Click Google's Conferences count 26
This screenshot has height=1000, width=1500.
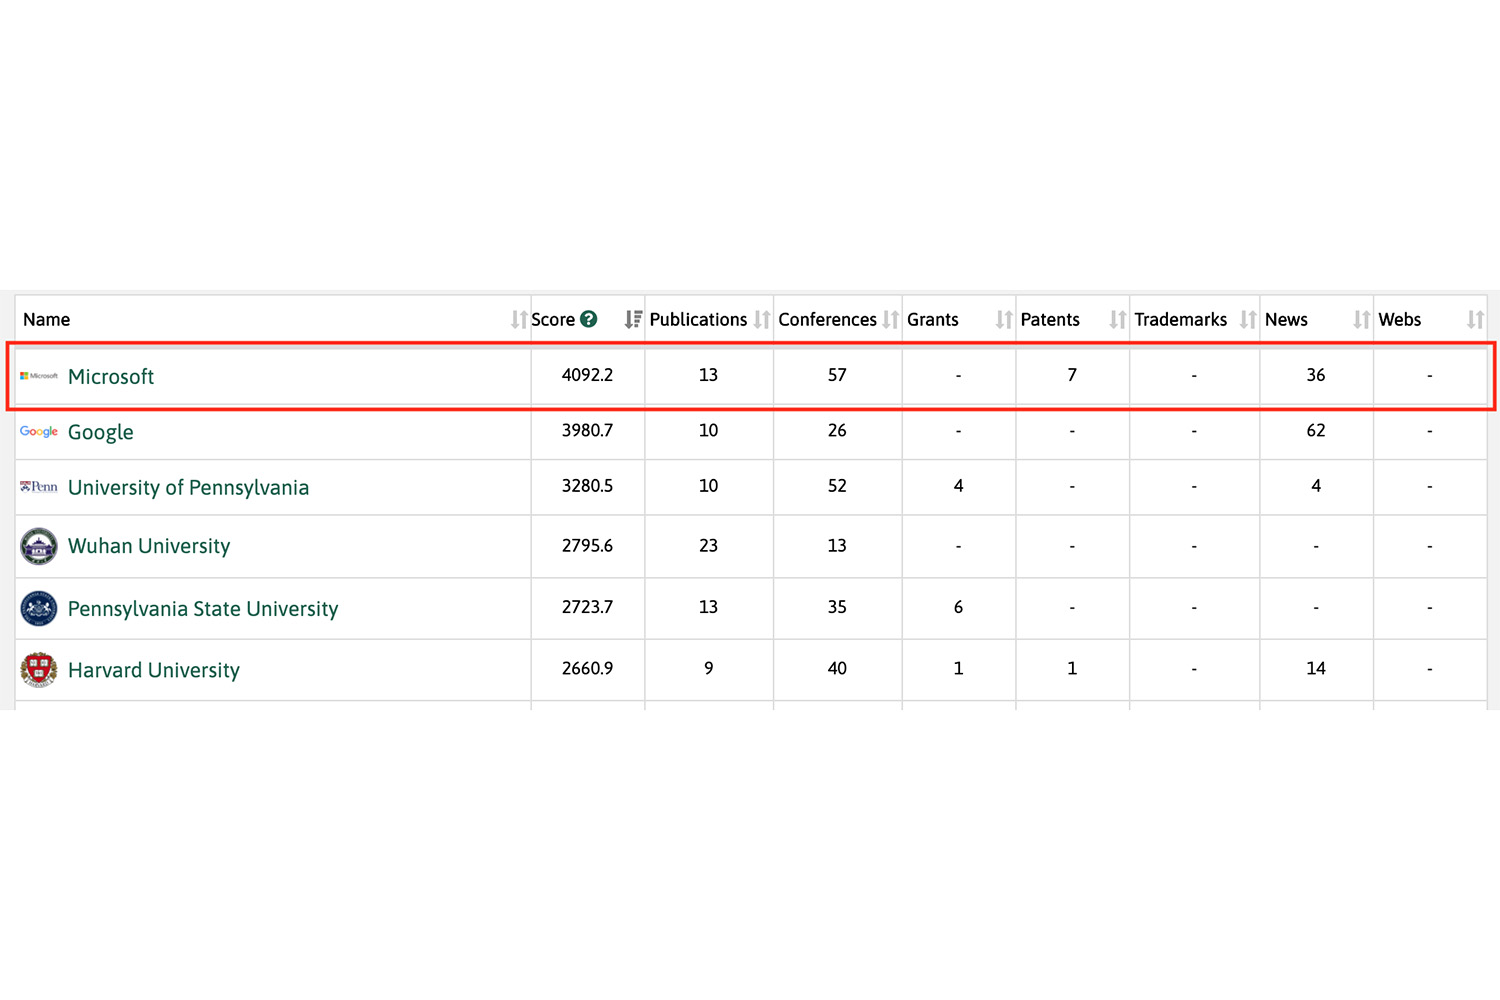coord(837,430)
